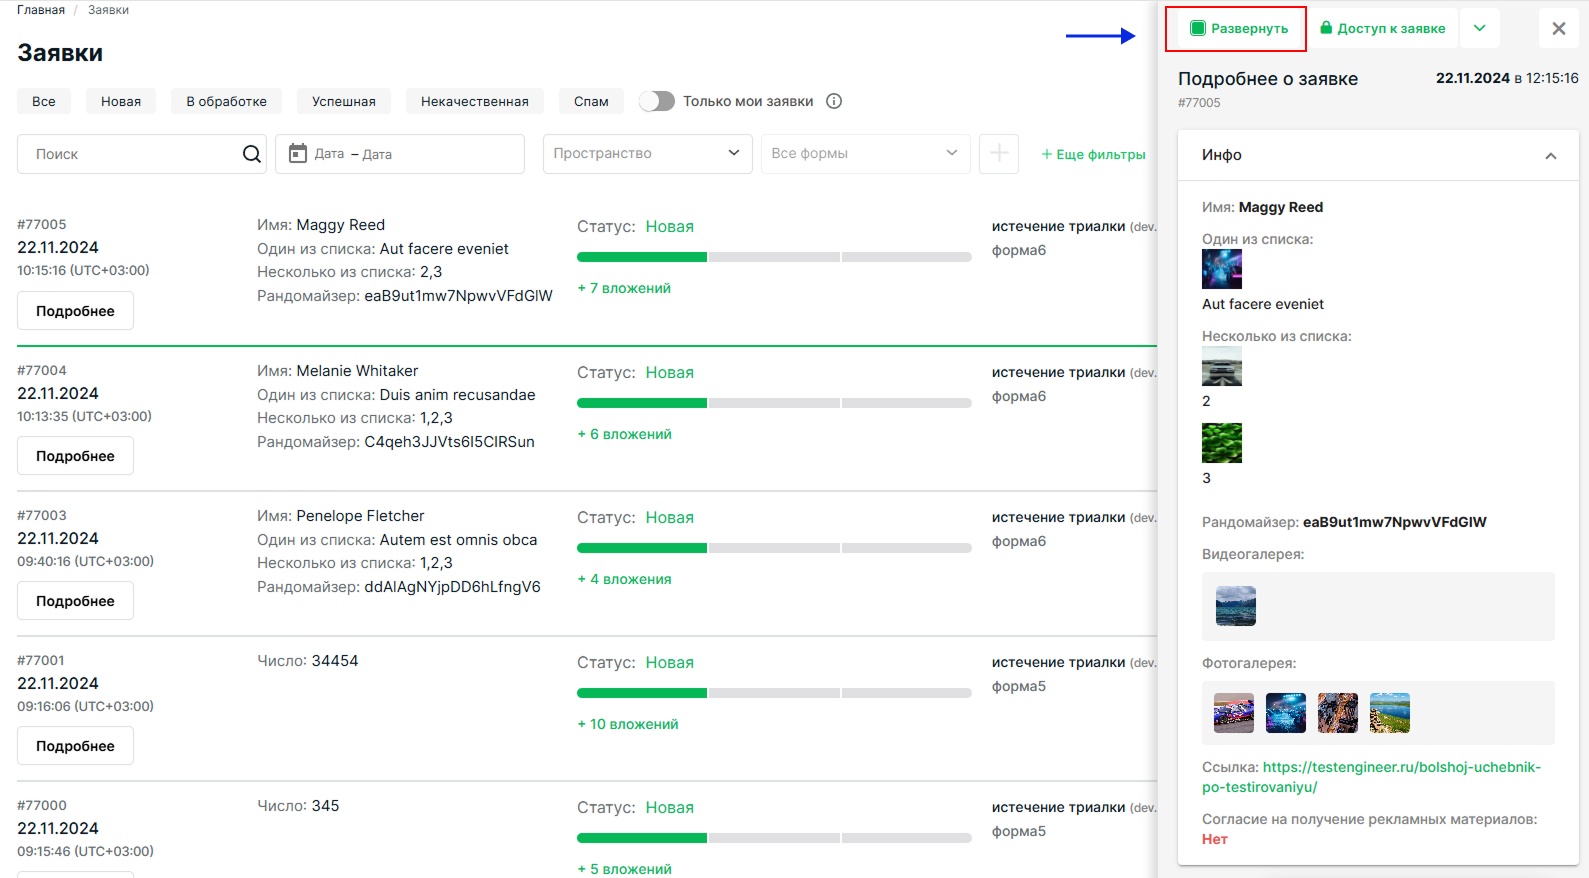This screenshot has height=878, width=1589.
Task: Open the Пространство dropdown
Action: 647,154
